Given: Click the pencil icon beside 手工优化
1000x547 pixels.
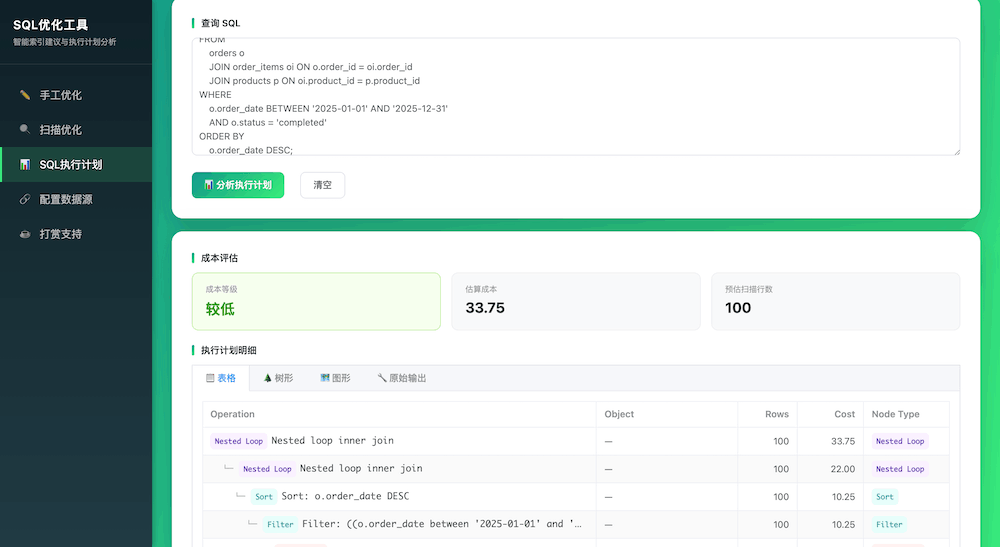Looking at the screenshot, I should (25, 95).
